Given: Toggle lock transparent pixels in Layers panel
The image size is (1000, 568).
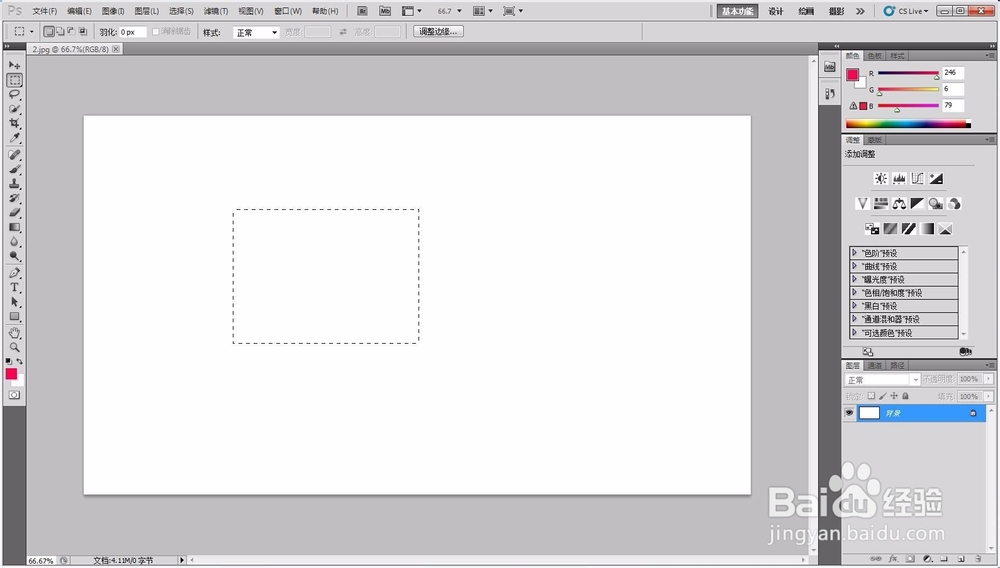Looking at the screenshot, I should tap(871, 396).
